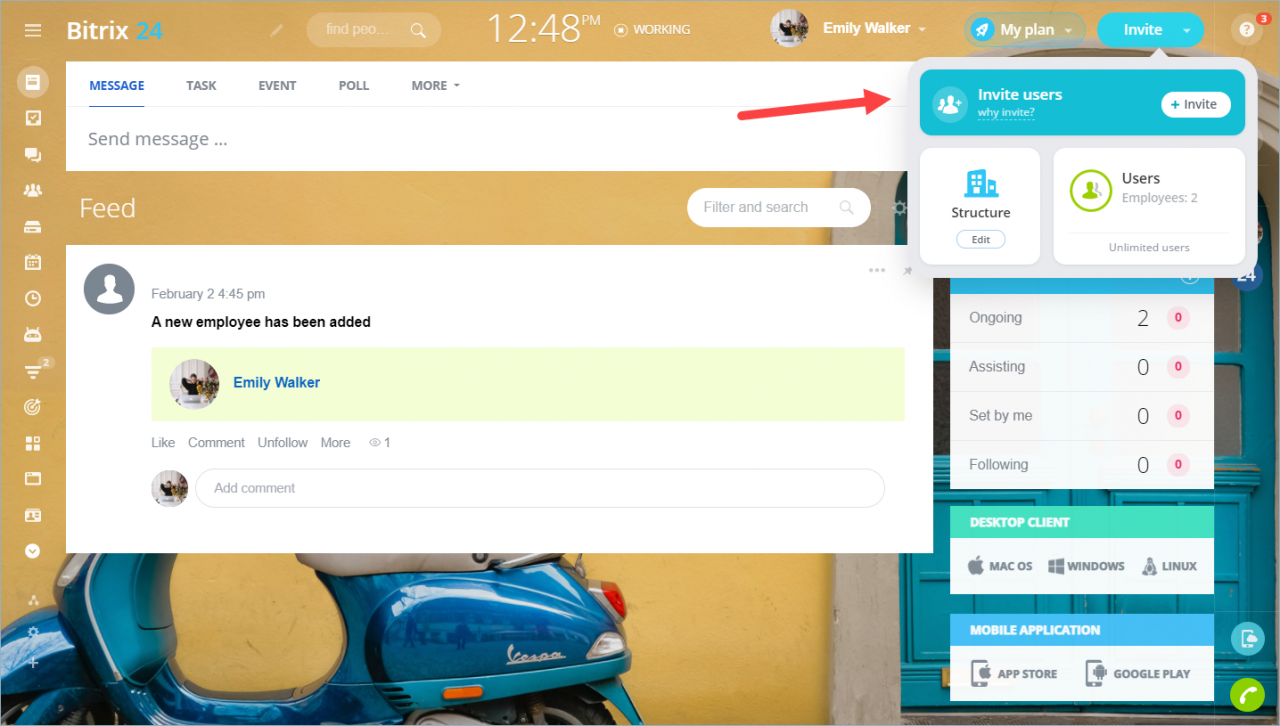Screen dimensions: 1280x726
Task: Click the post three-dots options icon
Action: (877, 270)
